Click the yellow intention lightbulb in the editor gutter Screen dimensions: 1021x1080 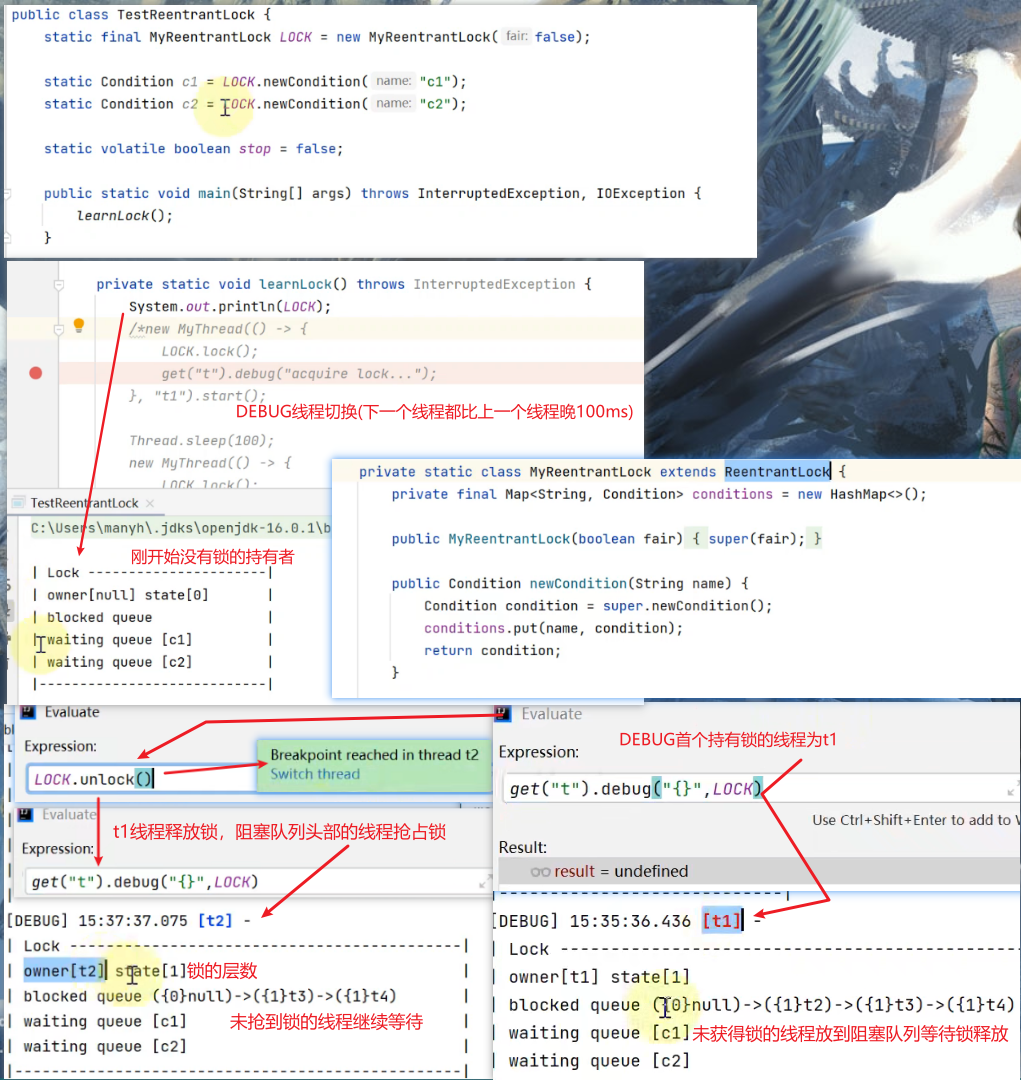(x=77, y=325)
